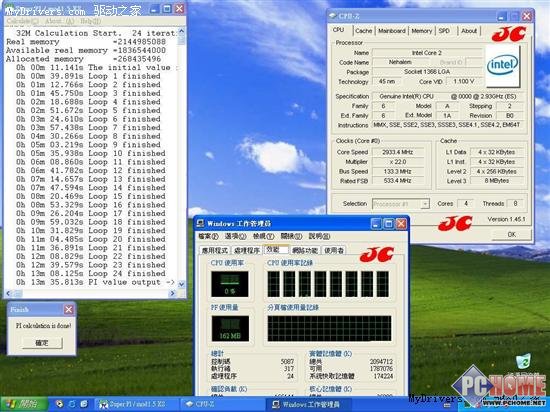Maximize the Super PI window
This screenshot has width=550, height=412.
(x=167, y=9)
